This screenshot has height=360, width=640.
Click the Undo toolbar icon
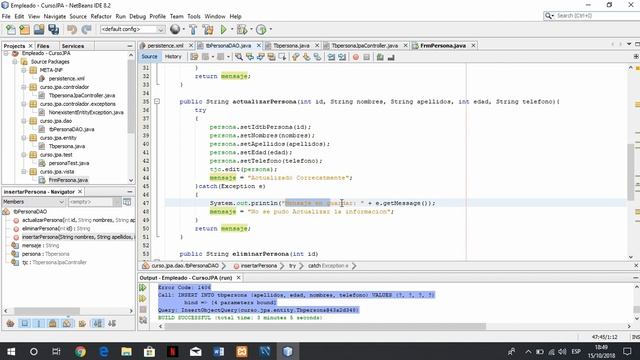coord(72,29)
